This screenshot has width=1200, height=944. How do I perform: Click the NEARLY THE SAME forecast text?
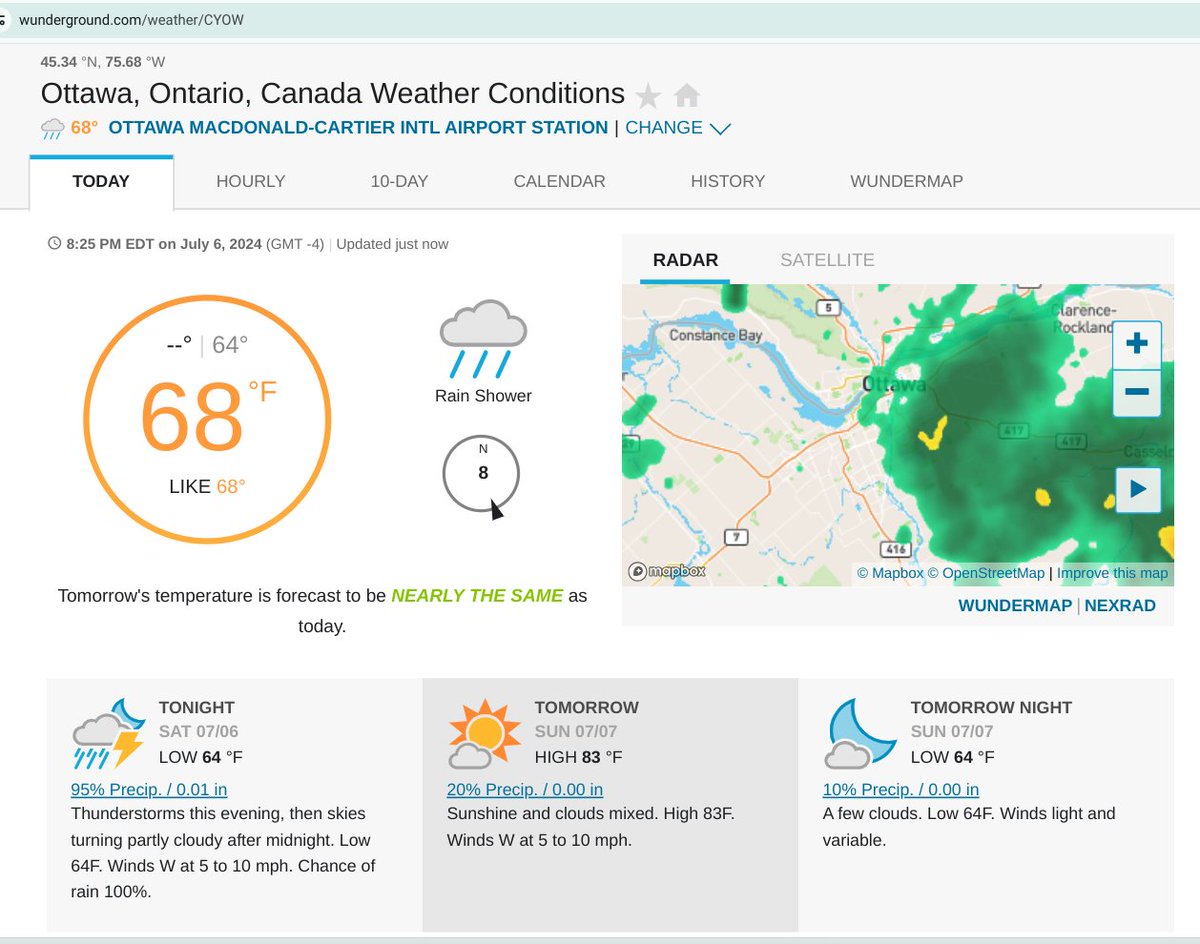coord(477,595)
